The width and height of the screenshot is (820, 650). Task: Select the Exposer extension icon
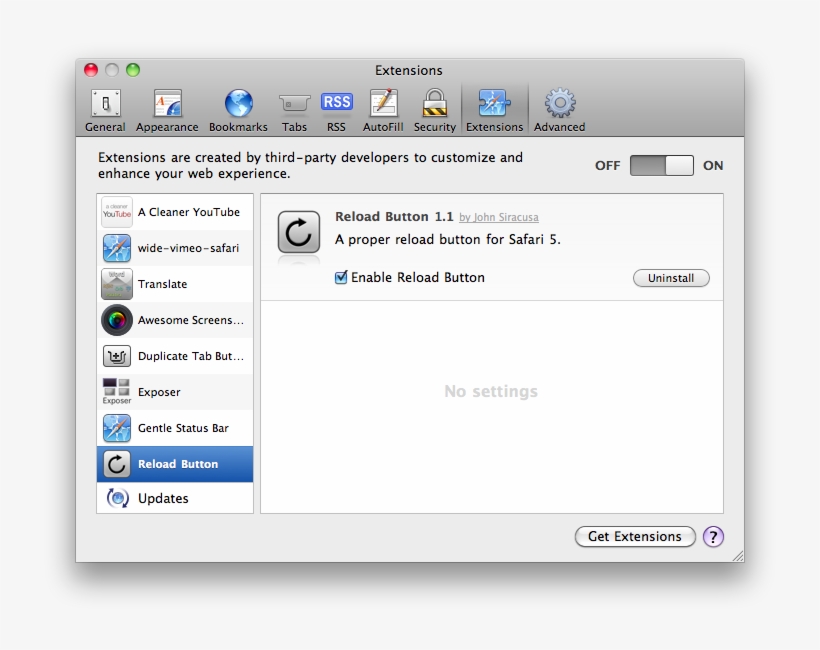[117, 392]
